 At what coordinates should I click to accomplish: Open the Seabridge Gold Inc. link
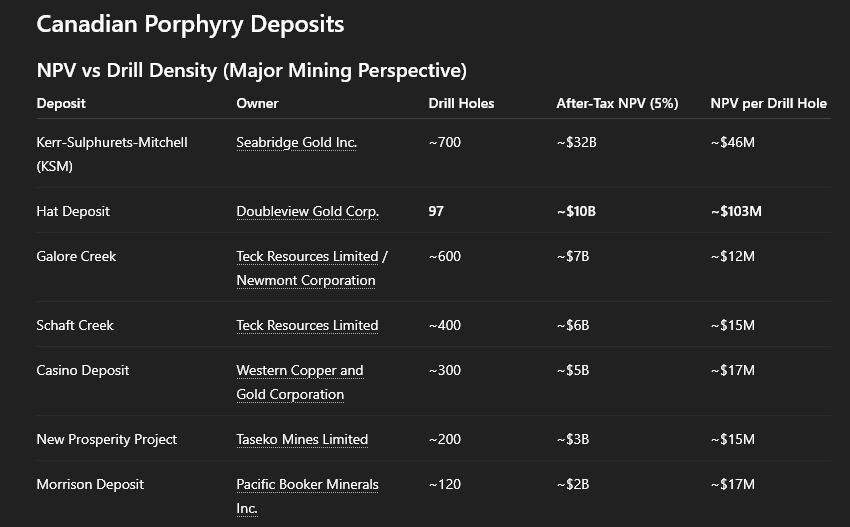click(296, 143)
